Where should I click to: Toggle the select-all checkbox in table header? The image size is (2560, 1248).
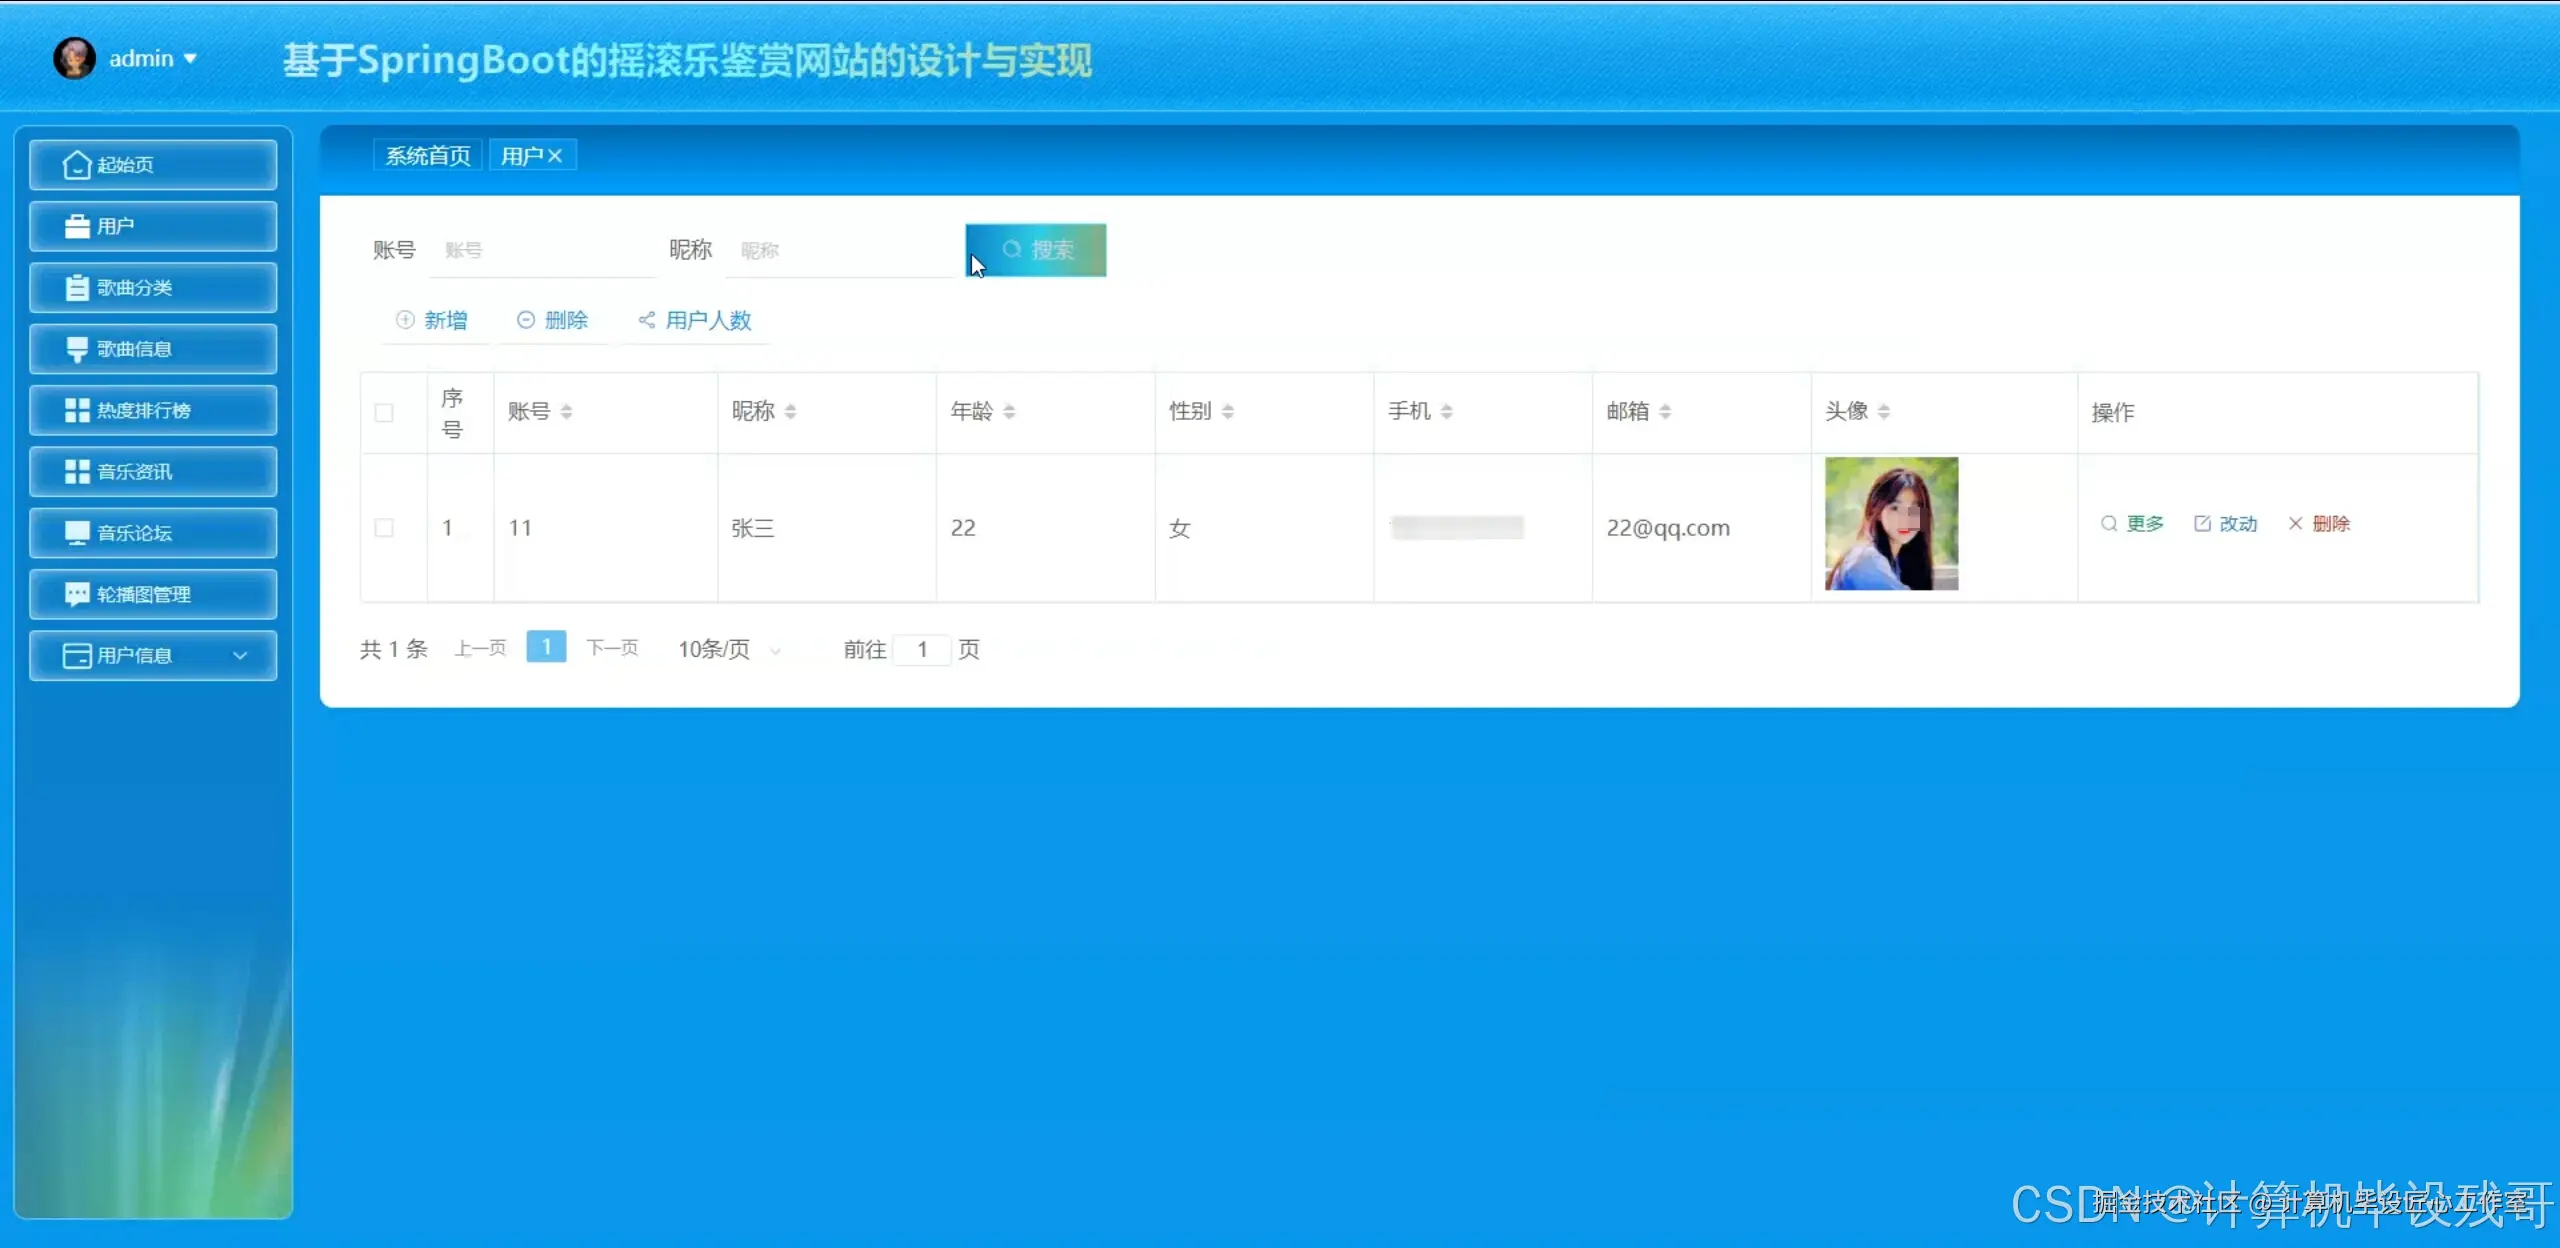pos(384,413)
